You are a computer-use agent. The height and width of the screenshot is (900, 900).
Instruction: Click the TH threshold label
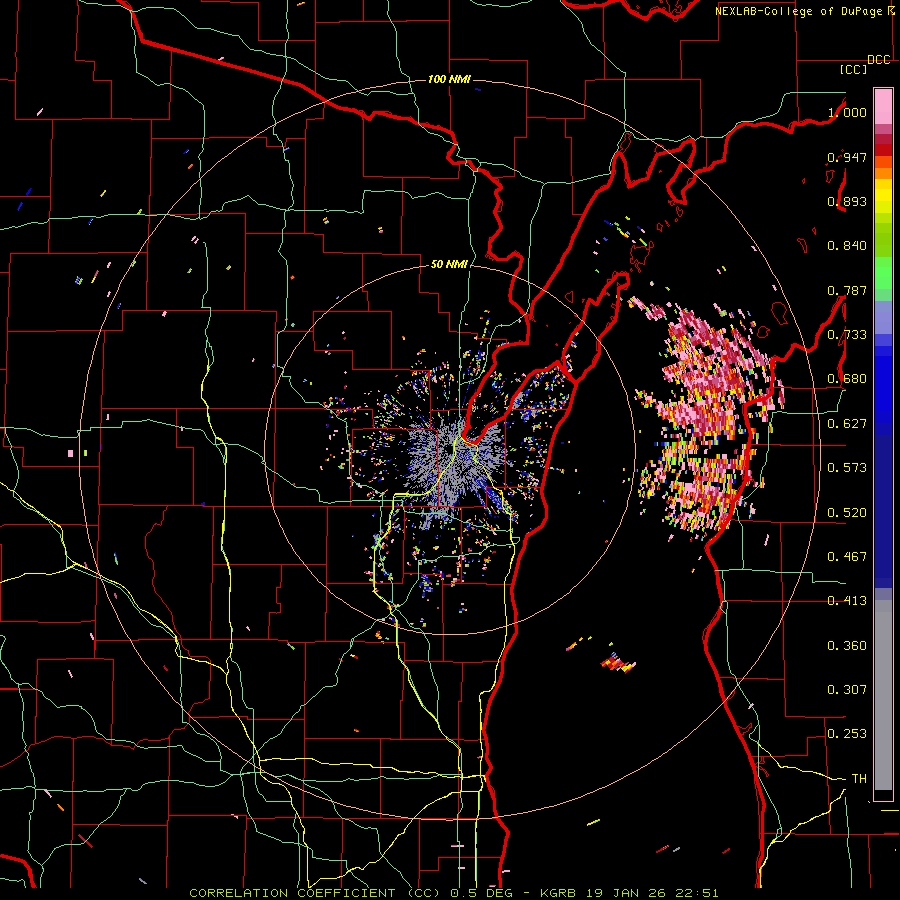pyautogui.click(x=859, y=779)
